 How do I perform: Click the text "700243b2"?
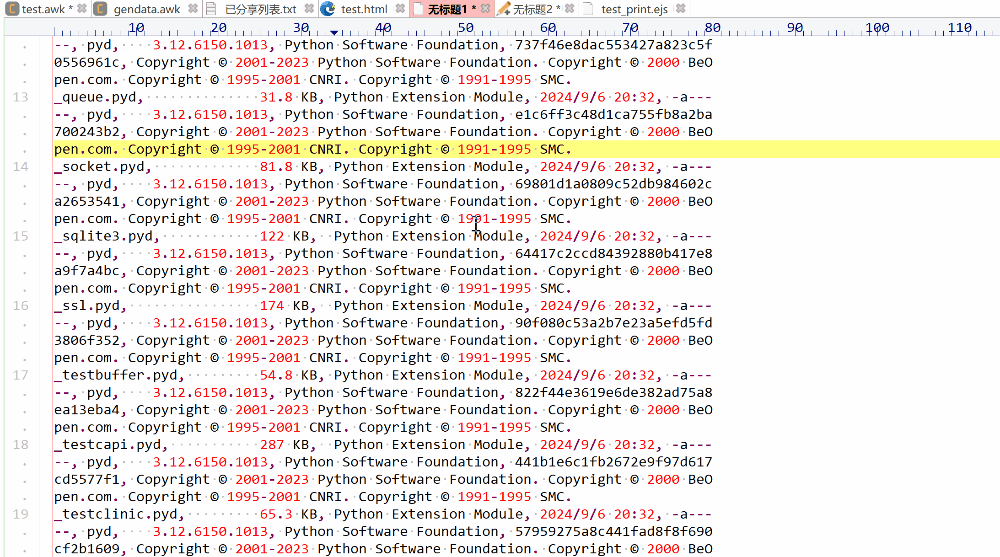click(x=87, y=132)
